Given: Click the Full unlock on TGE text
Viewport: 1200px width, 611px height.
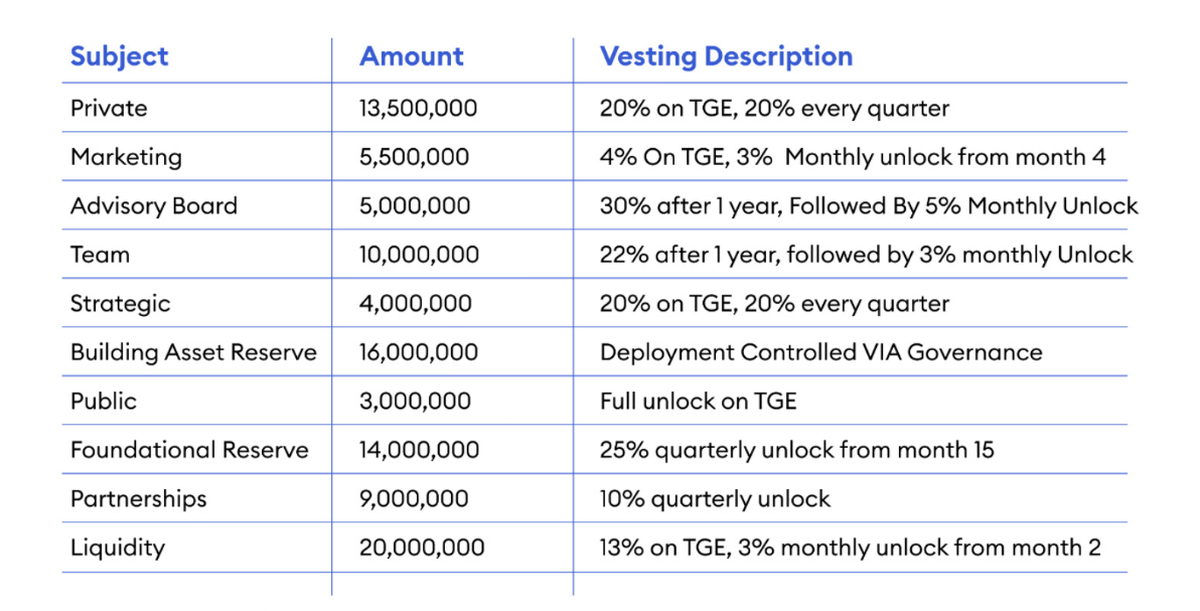Looking at the screenshot, I should tap(698, 402).
